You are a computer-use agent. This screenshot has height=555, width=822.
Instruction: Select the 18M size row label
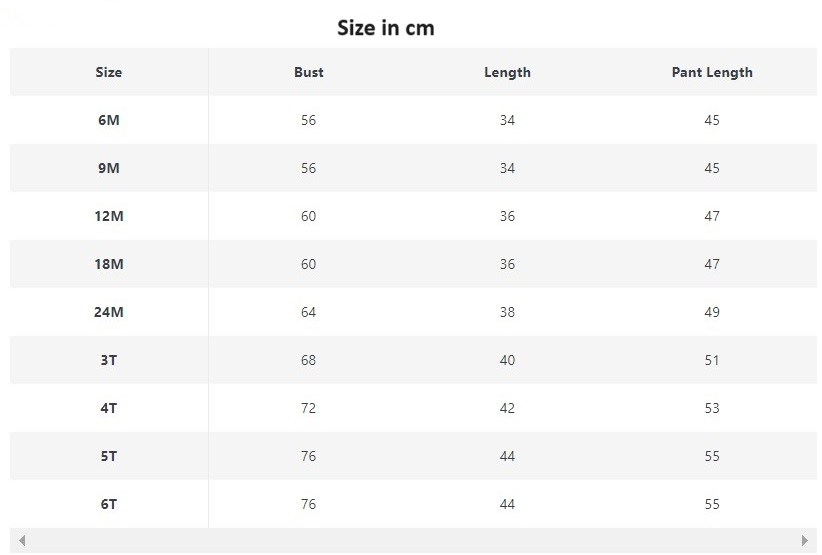pos(109,264)
